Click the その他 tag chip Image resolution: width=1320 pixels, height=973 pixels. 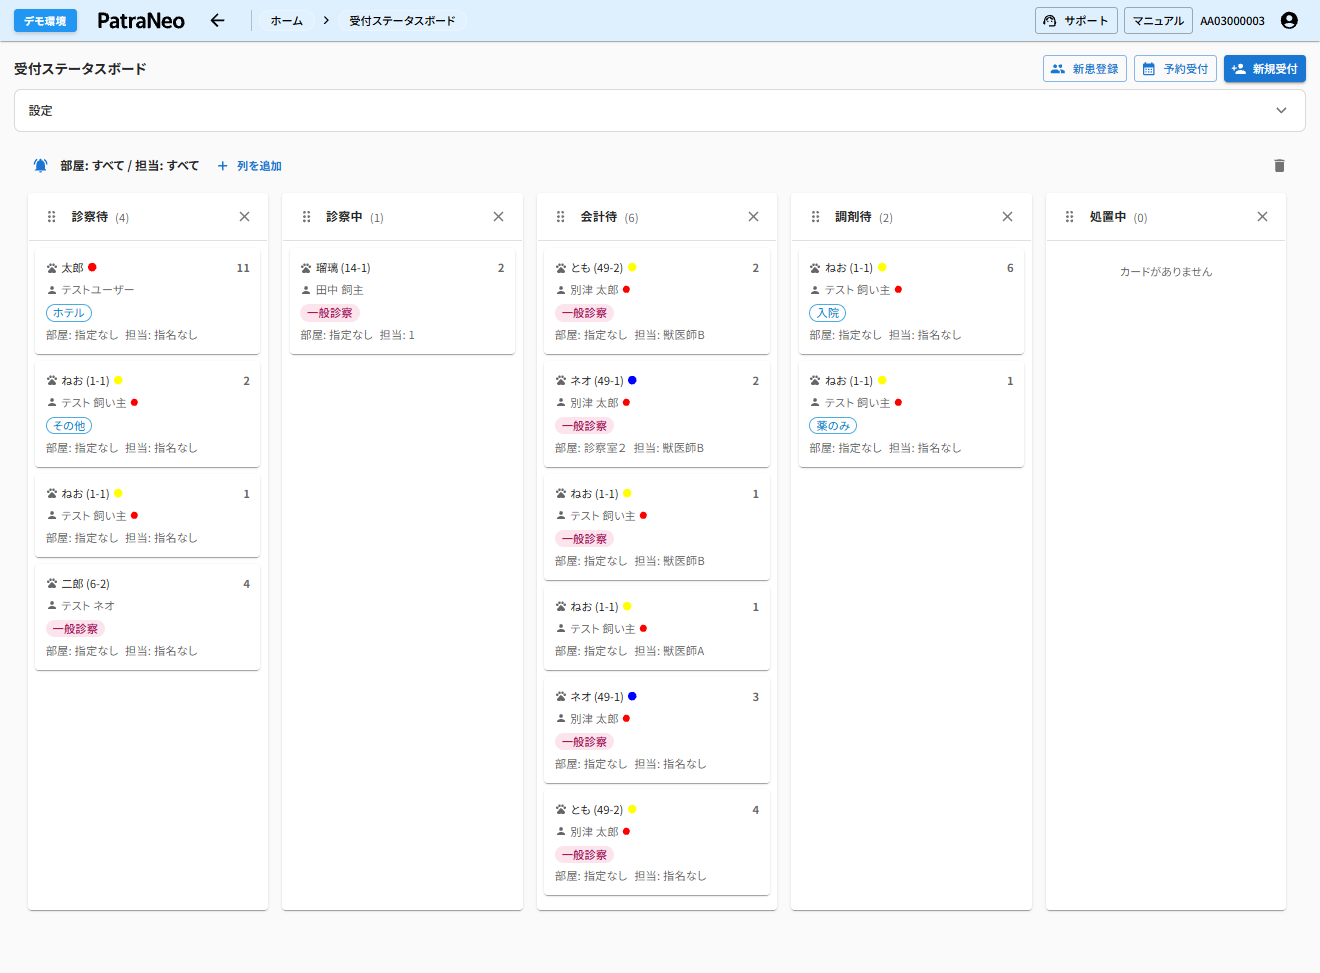[69, 426]
